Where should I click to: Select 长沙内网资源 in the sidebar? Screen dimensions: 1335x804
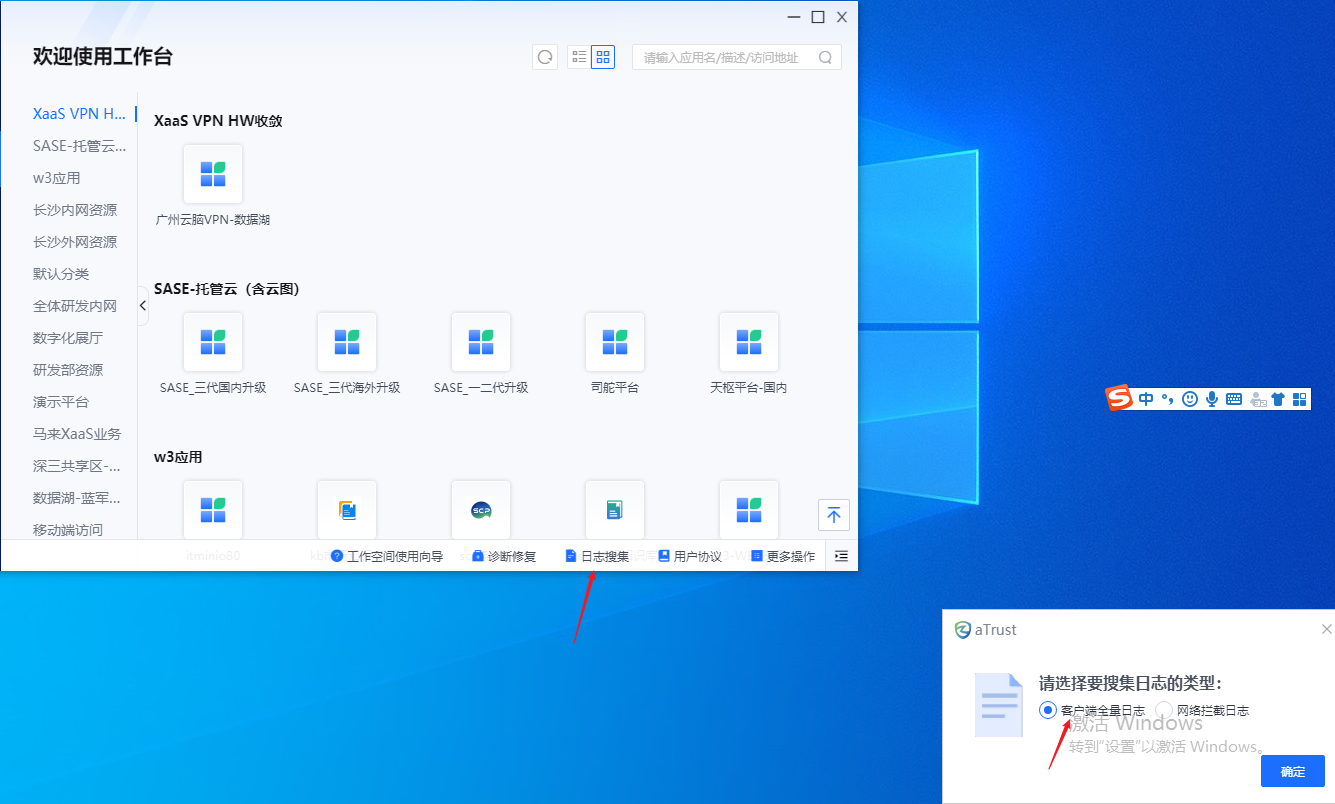(75, 210)
